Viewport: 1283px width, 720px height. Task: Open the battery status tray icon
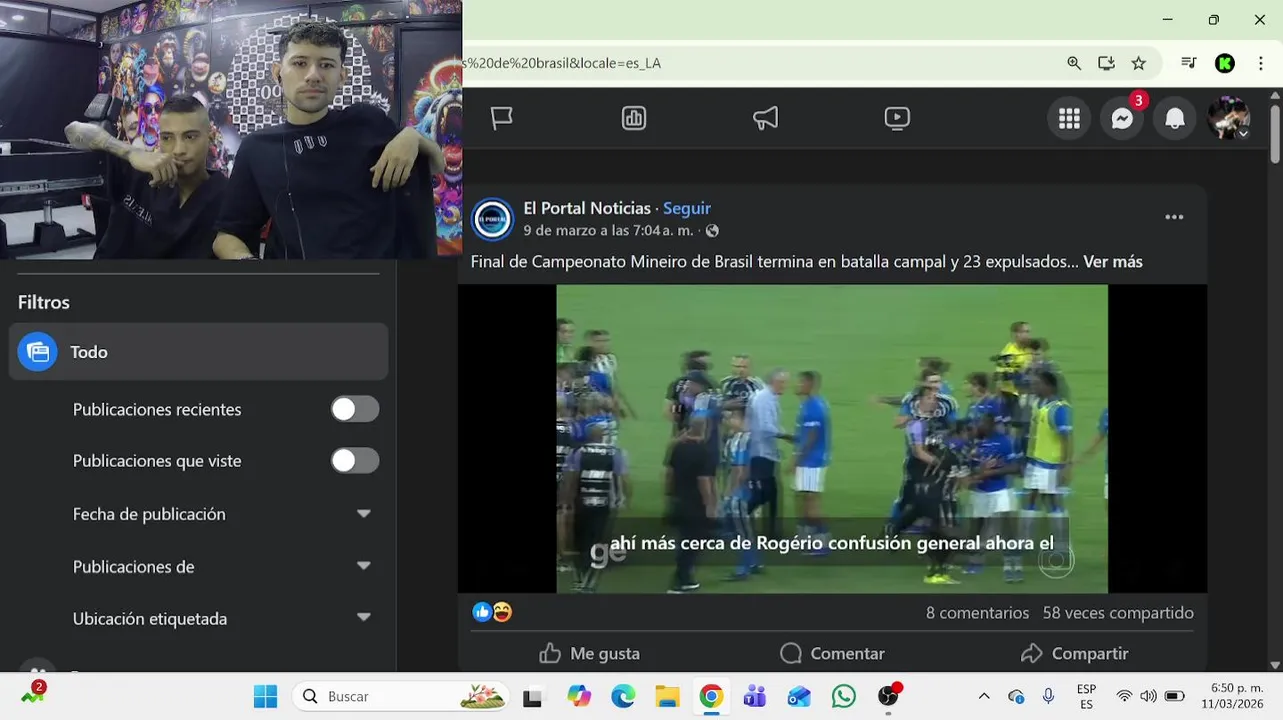1175,696
